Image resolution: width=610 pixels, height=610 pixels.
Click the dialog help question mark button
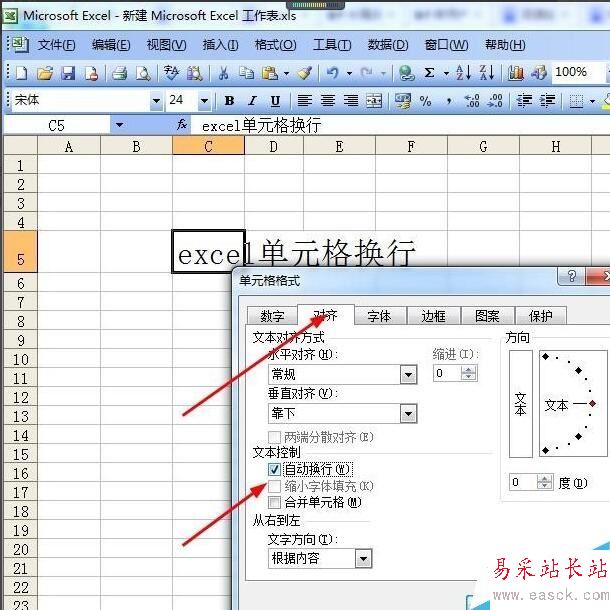[x=571, y=276]
